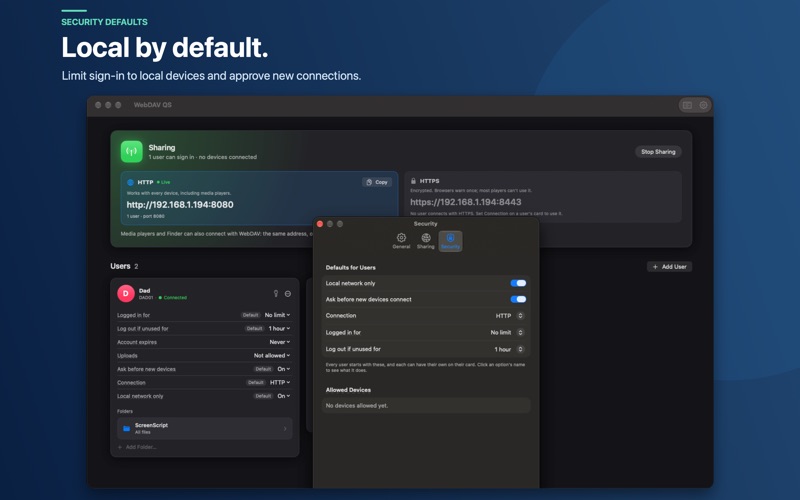Viewport: 800px width, 500px height.
Task: Disable the Local network only default switch
Action: (x=518, y=283)
